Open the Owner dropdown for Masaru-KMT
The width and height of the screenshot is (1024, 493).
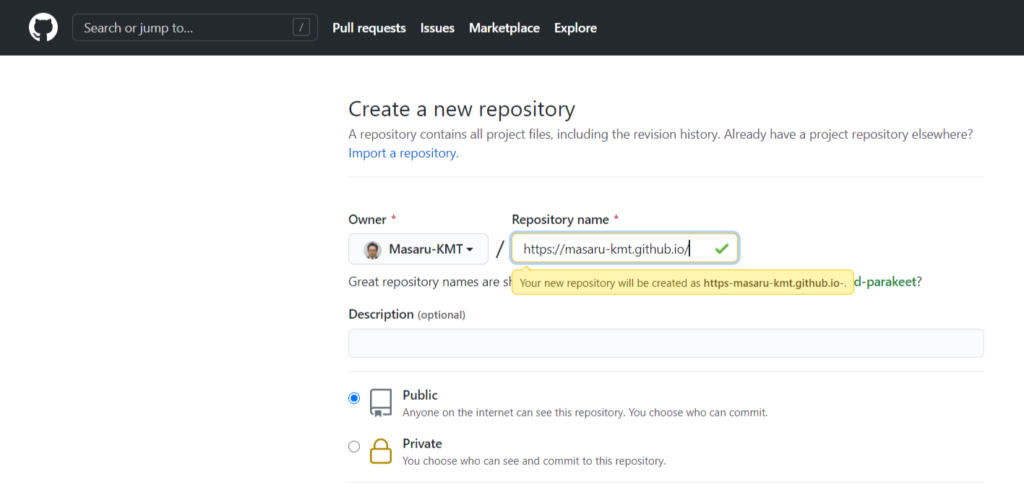418,249
